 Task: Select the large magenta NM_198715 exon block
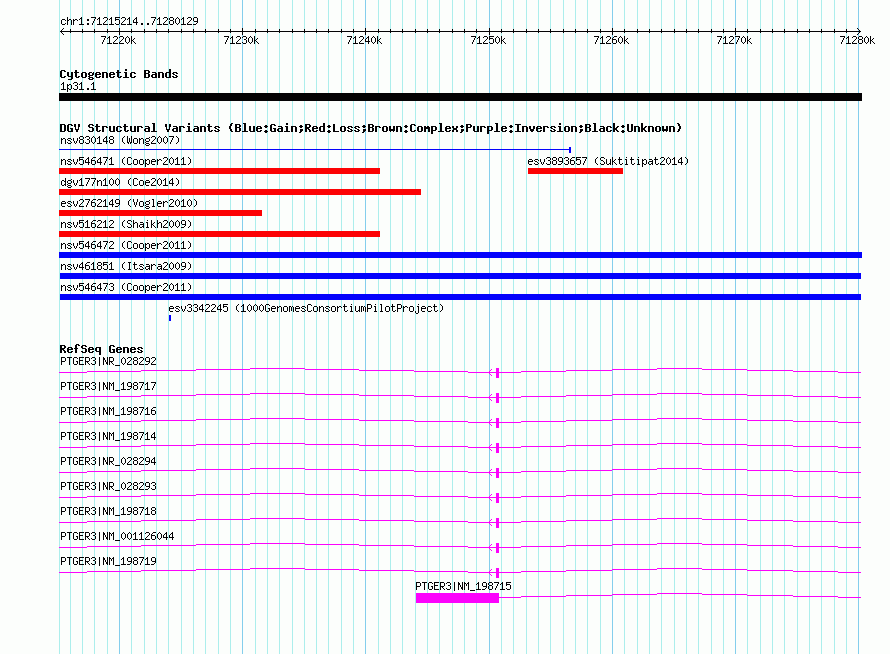click(x=457, y=598)
